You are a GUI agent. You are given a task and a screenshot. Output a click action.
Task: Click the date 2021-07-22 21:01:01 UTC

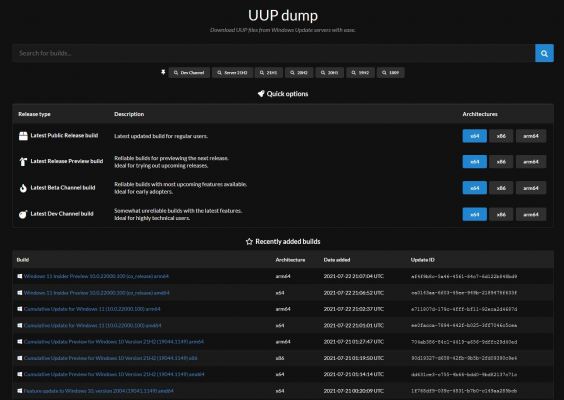[354, 326]
